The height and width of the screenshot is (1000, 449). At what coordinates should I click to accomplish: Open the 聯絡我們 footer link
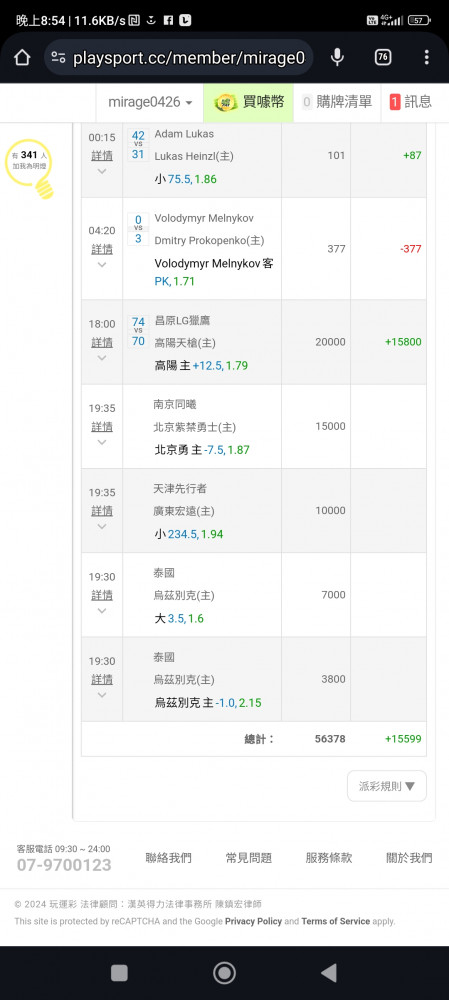click(168, 858)
